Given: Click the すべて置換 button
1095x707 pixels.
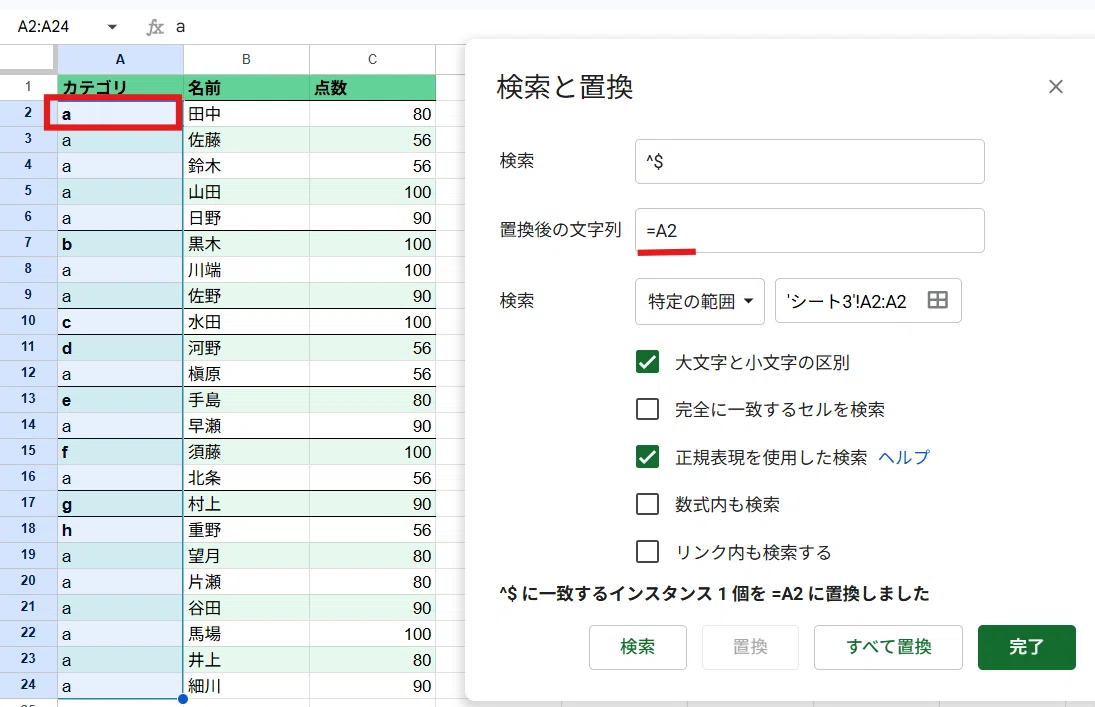Looking at the screenshot, I should [x=888, y=647].
